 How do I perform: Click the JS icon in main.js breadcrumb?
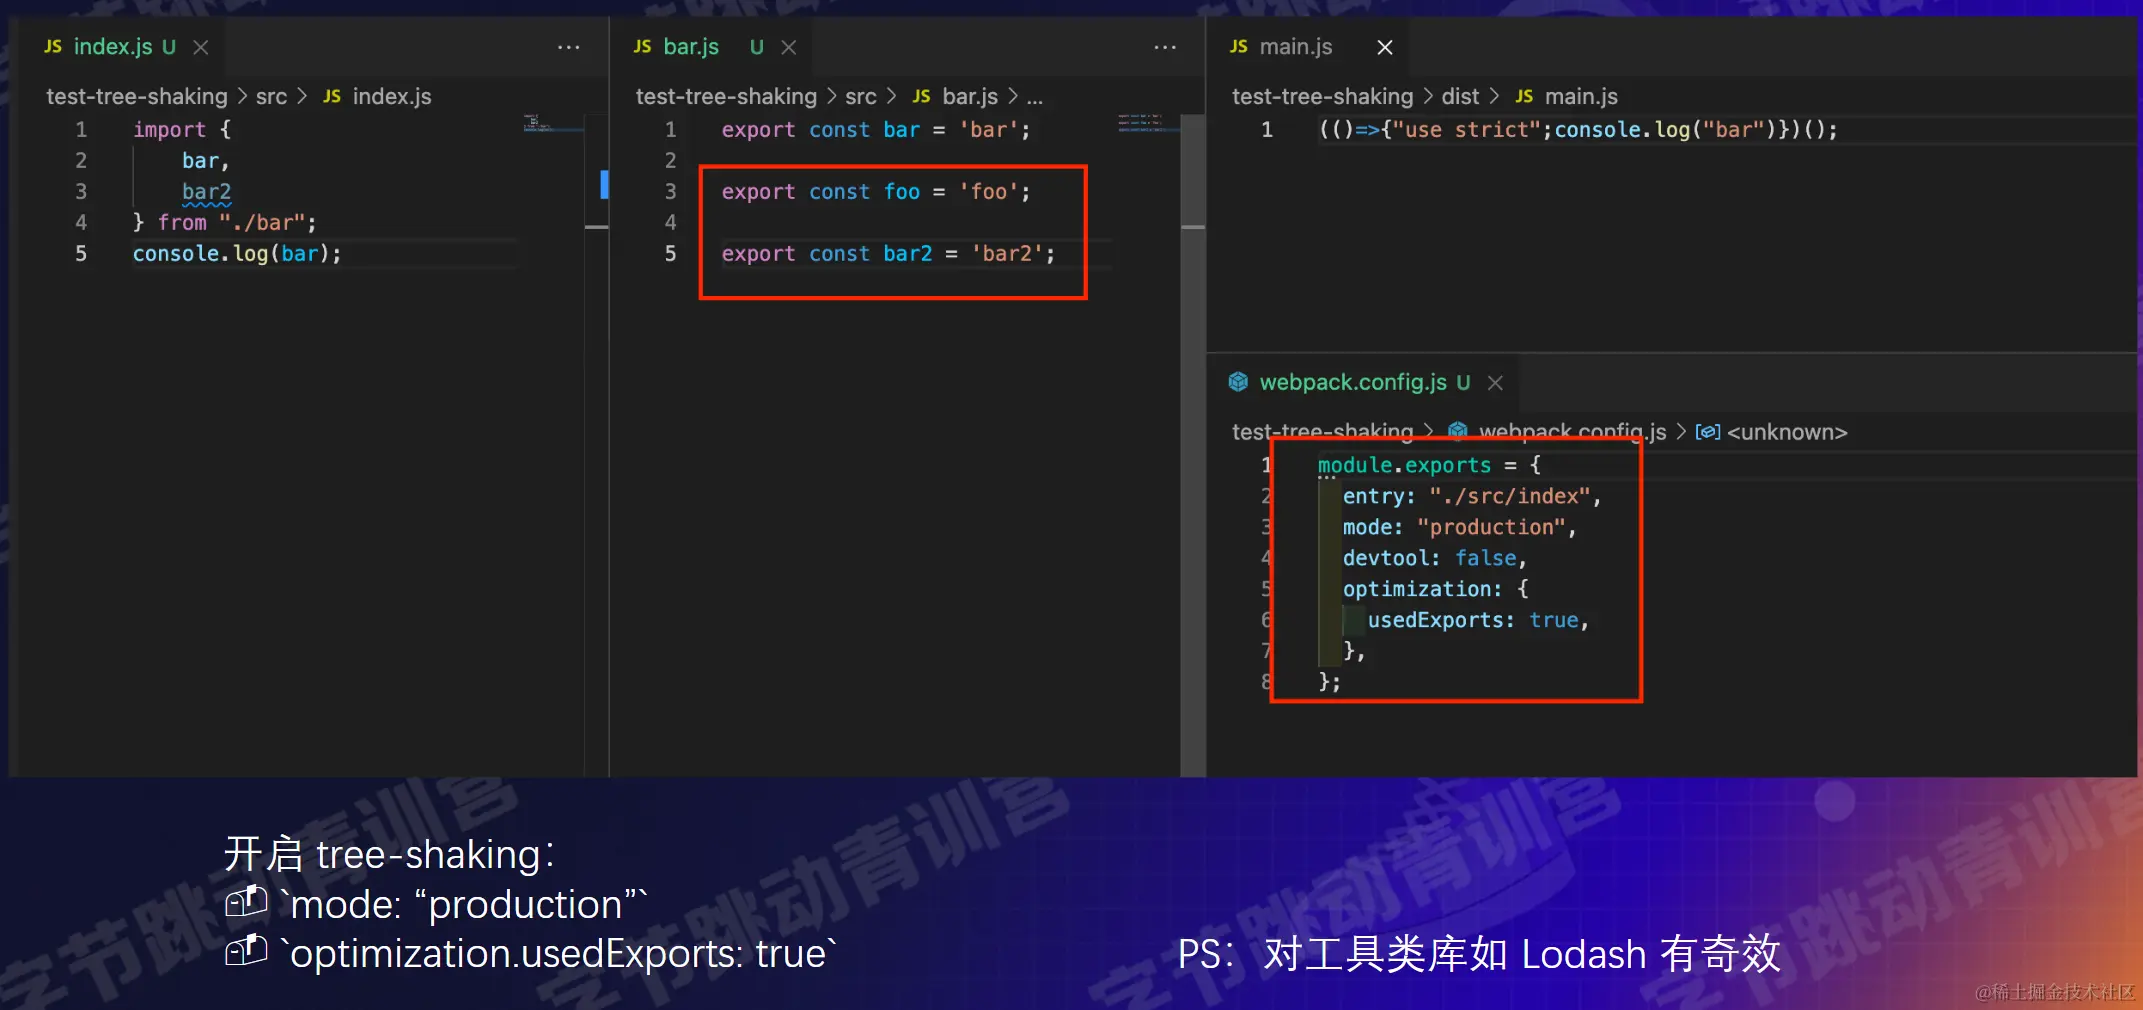(x=1524, y=97)
